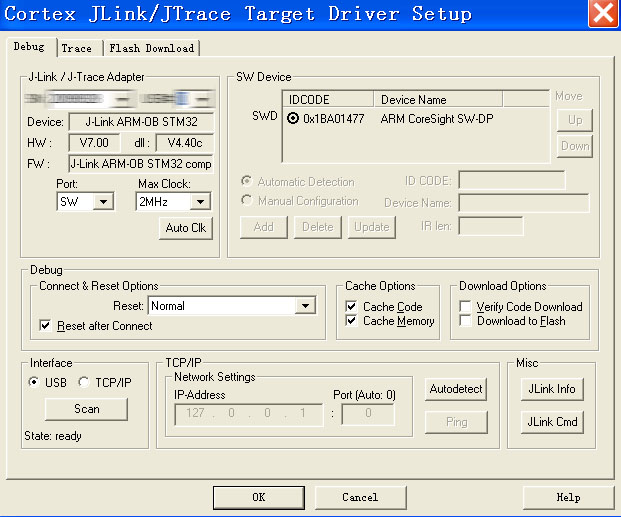This screenshot has height=517, width=621.
Task: Toggle Reset after Connect checkbox
Action: [45, 326]
